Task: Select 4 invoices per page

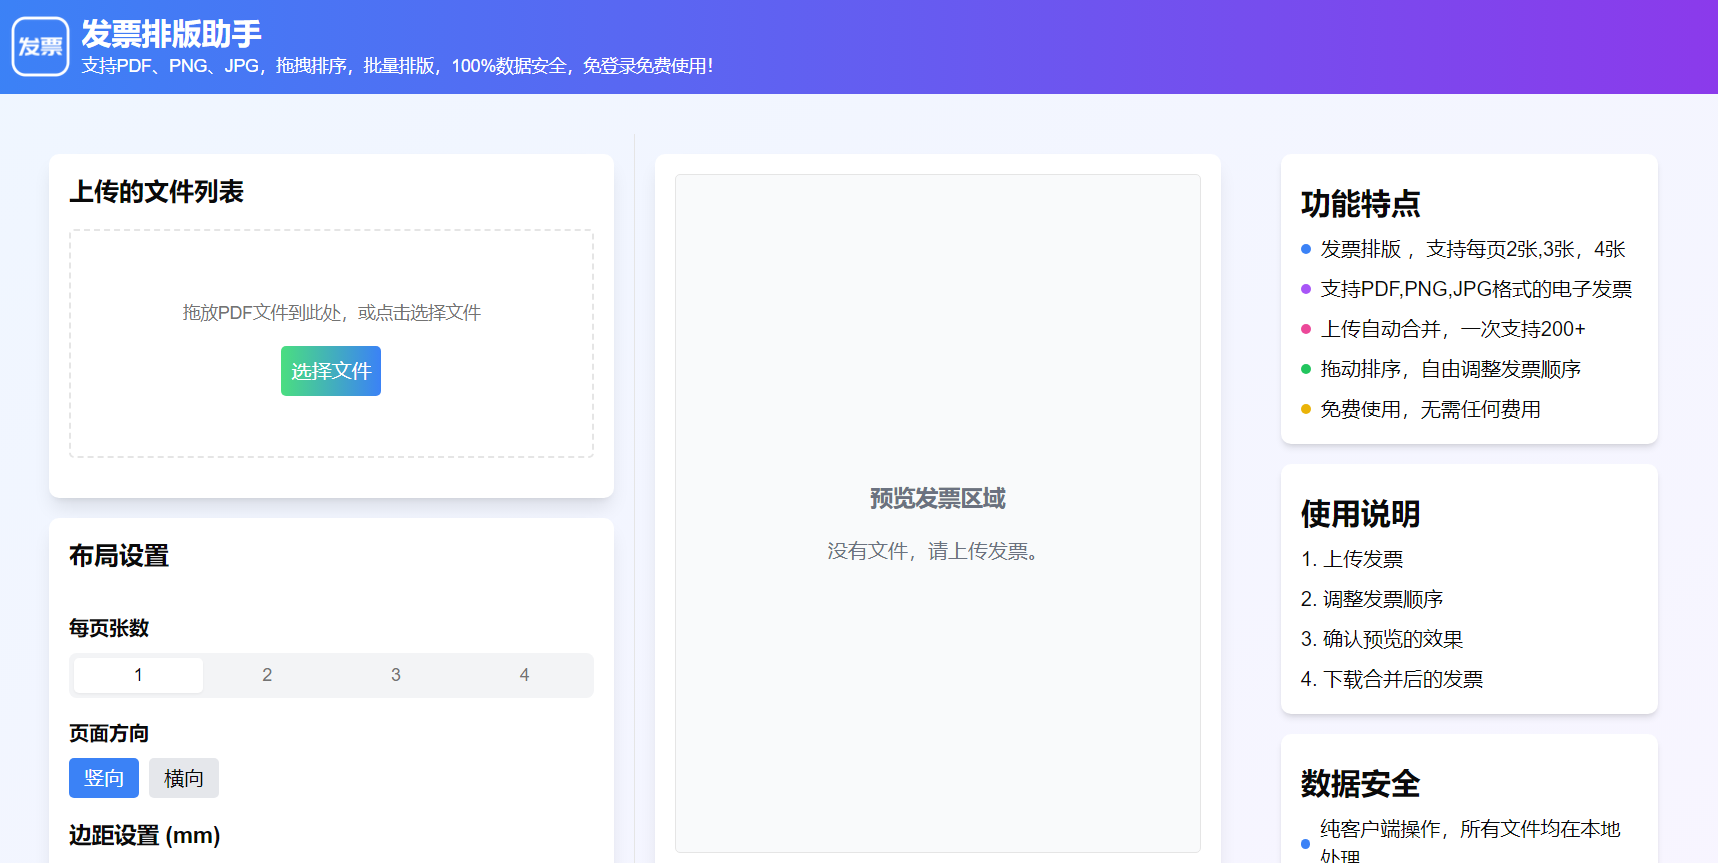Action: click(x=524, y=675)
